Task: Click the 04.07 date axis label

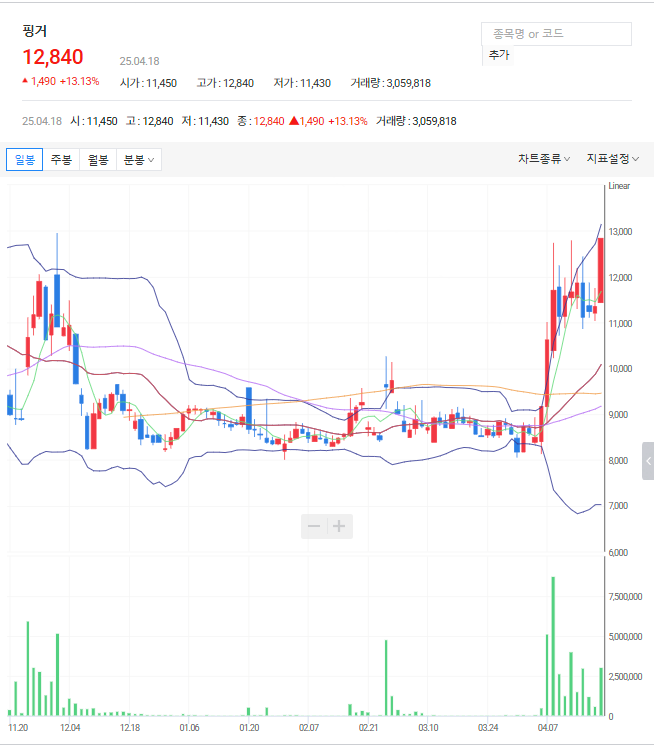Action: coord(548,727)
